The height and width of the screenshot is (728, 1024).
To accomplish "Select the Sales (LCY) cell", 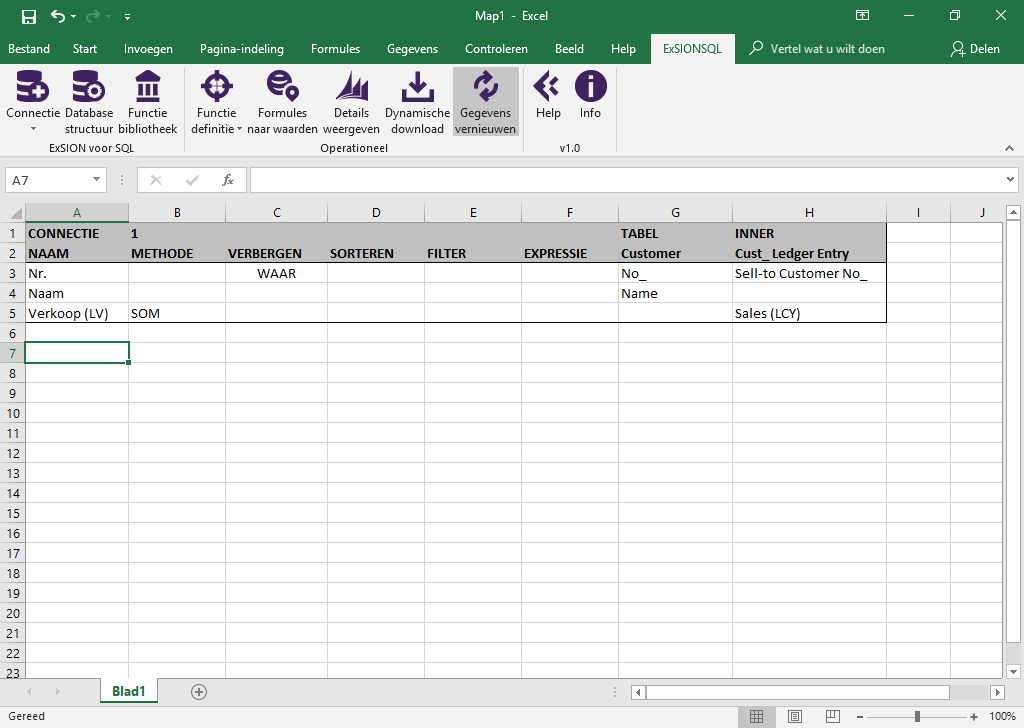I will [x=809, y=313].
